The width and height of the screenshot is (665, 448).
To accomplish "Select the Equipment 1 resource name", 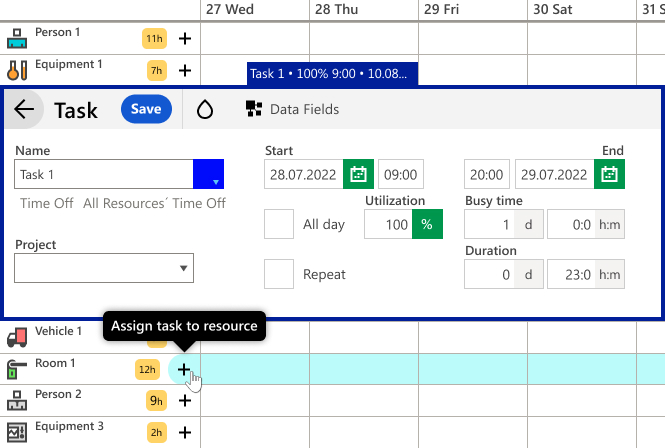I will (x=69, y=64).
